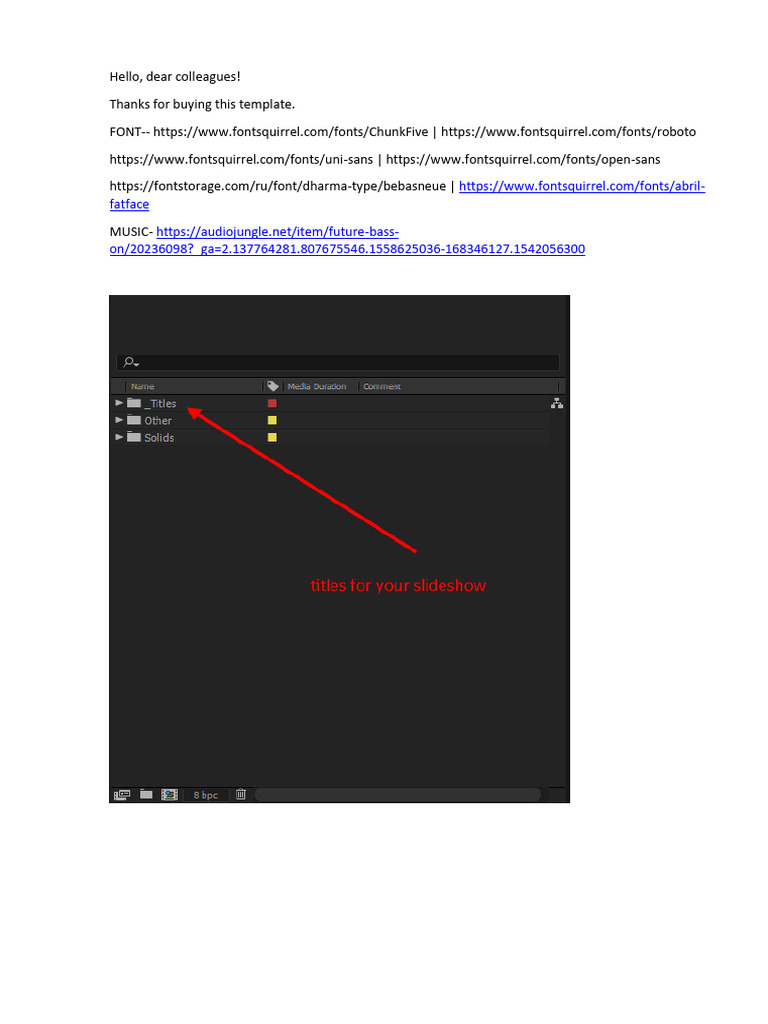Click the project panel horizontal scrollbar

coord(398,795)
